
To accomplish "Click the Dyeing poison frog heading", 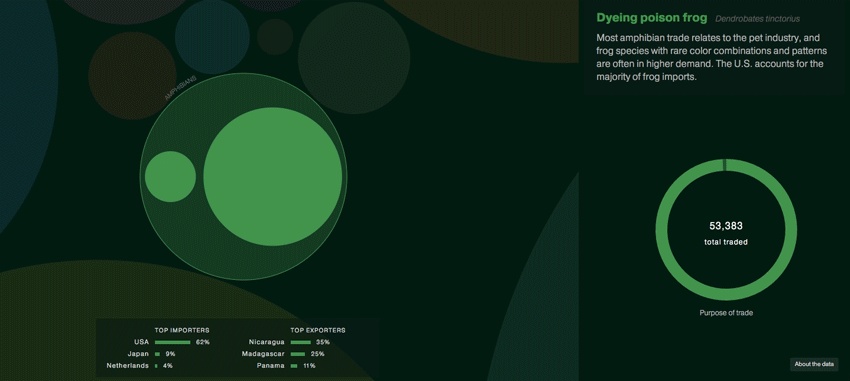I will (652, 18).
